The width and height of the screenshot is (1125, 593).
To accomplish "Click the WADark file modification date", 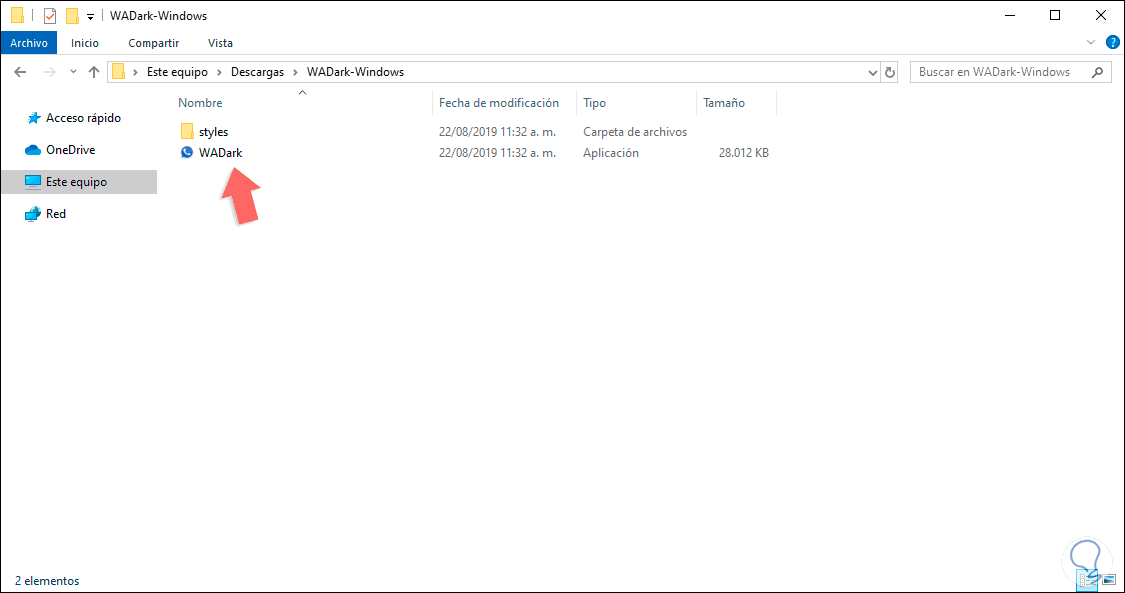I will point(497,153).
